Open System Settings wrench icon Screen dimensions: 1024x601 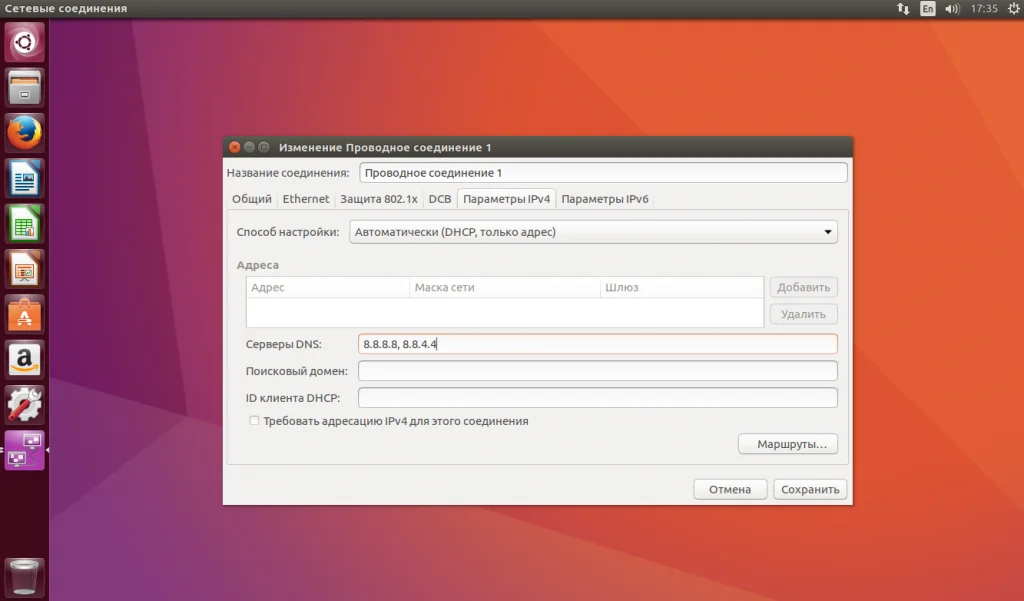pyautogui.click(x=24, y=404)
